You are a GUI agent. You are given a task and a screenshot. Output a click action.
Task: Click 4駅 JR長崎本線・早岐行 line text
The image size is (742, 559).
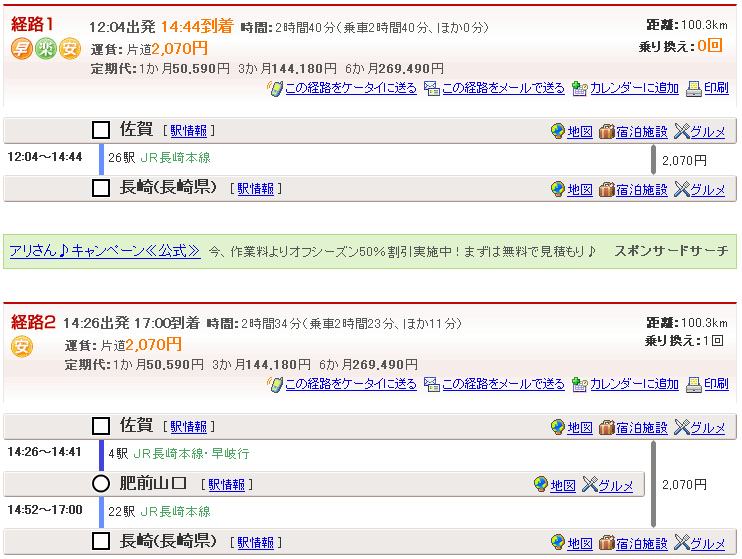tap(179, 453)
